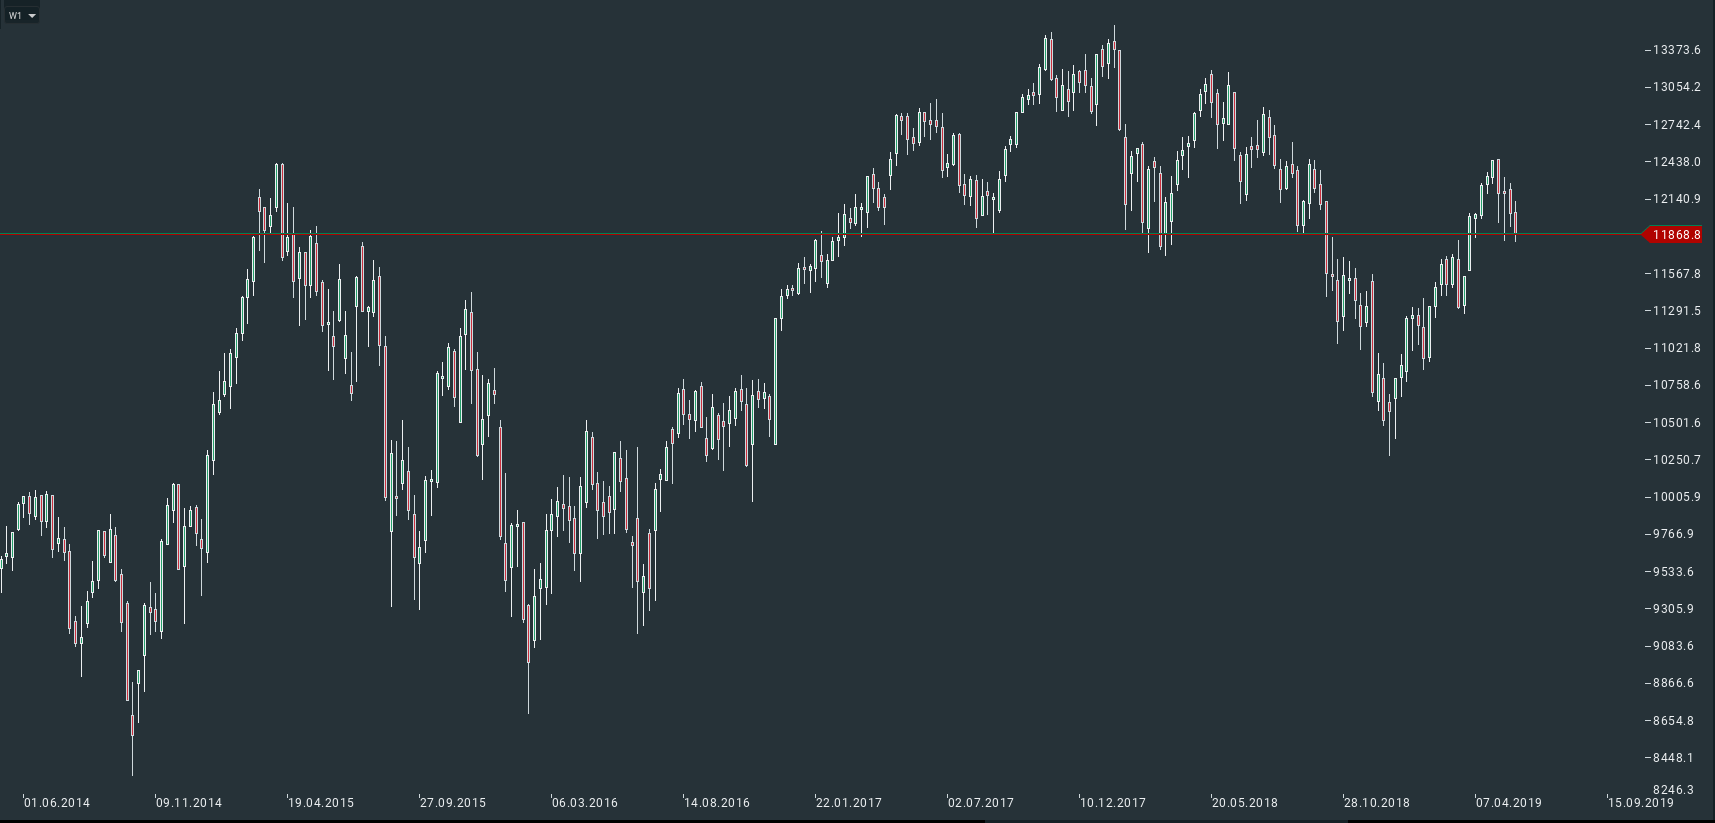Click the 22.01.2017 time axis label

click(848, 802)
